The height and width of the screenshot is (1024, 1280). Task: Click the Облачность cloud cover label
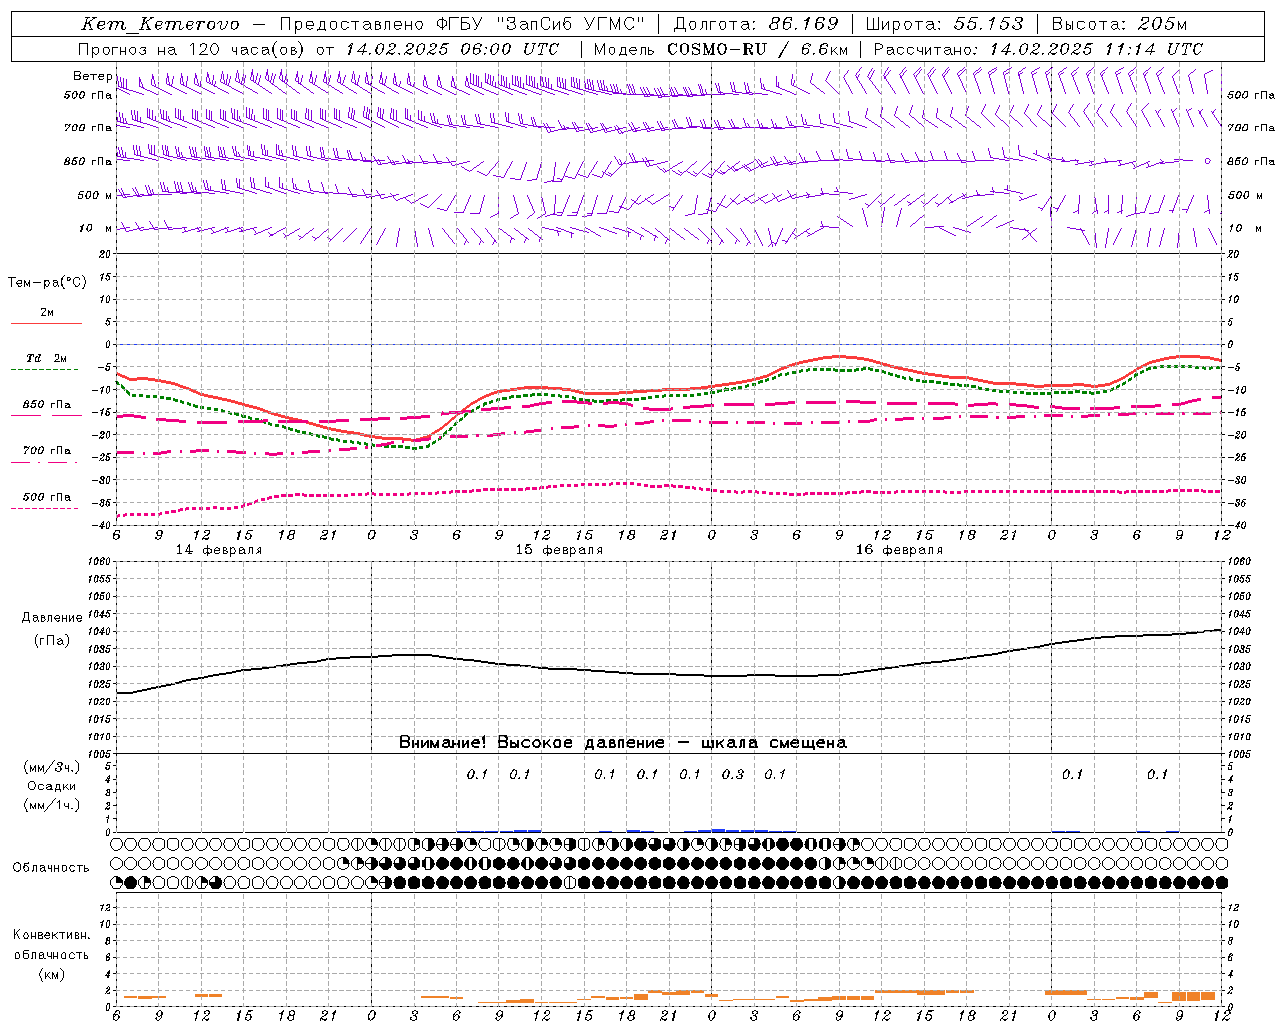(51, 868)
